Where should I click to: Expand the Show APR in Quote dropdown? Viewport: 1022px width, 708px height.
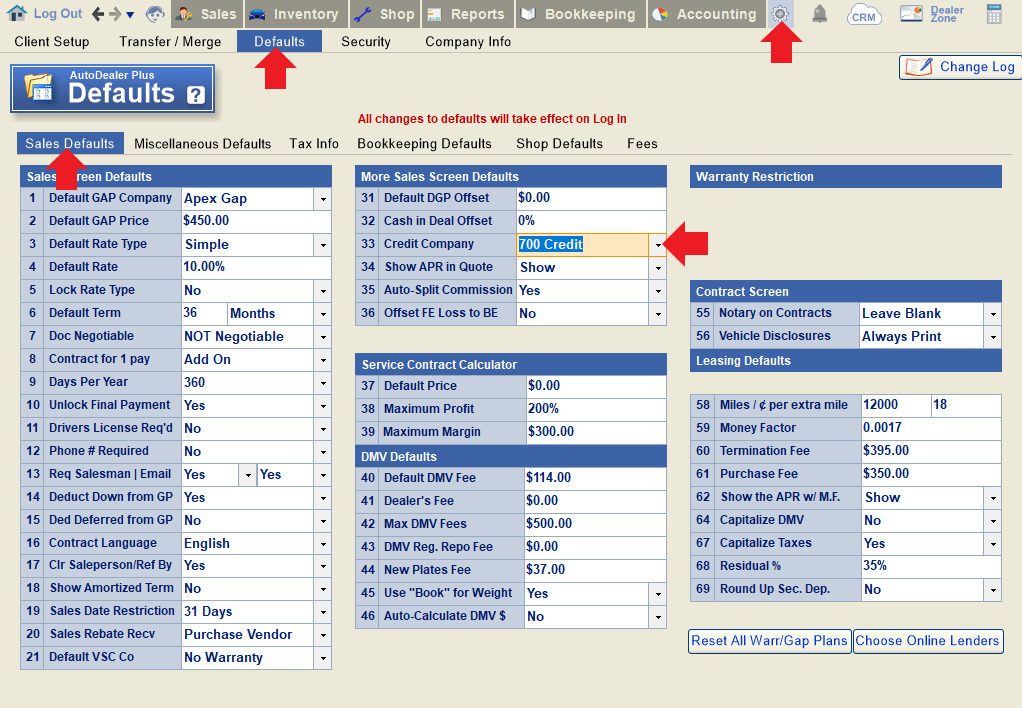coord(658,267)
